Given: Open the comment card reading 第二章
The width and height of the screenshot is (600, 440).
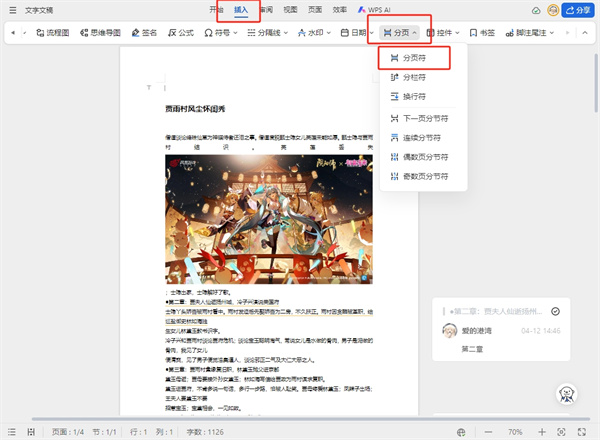Looking at the screenshot, I should coord(501,329).
